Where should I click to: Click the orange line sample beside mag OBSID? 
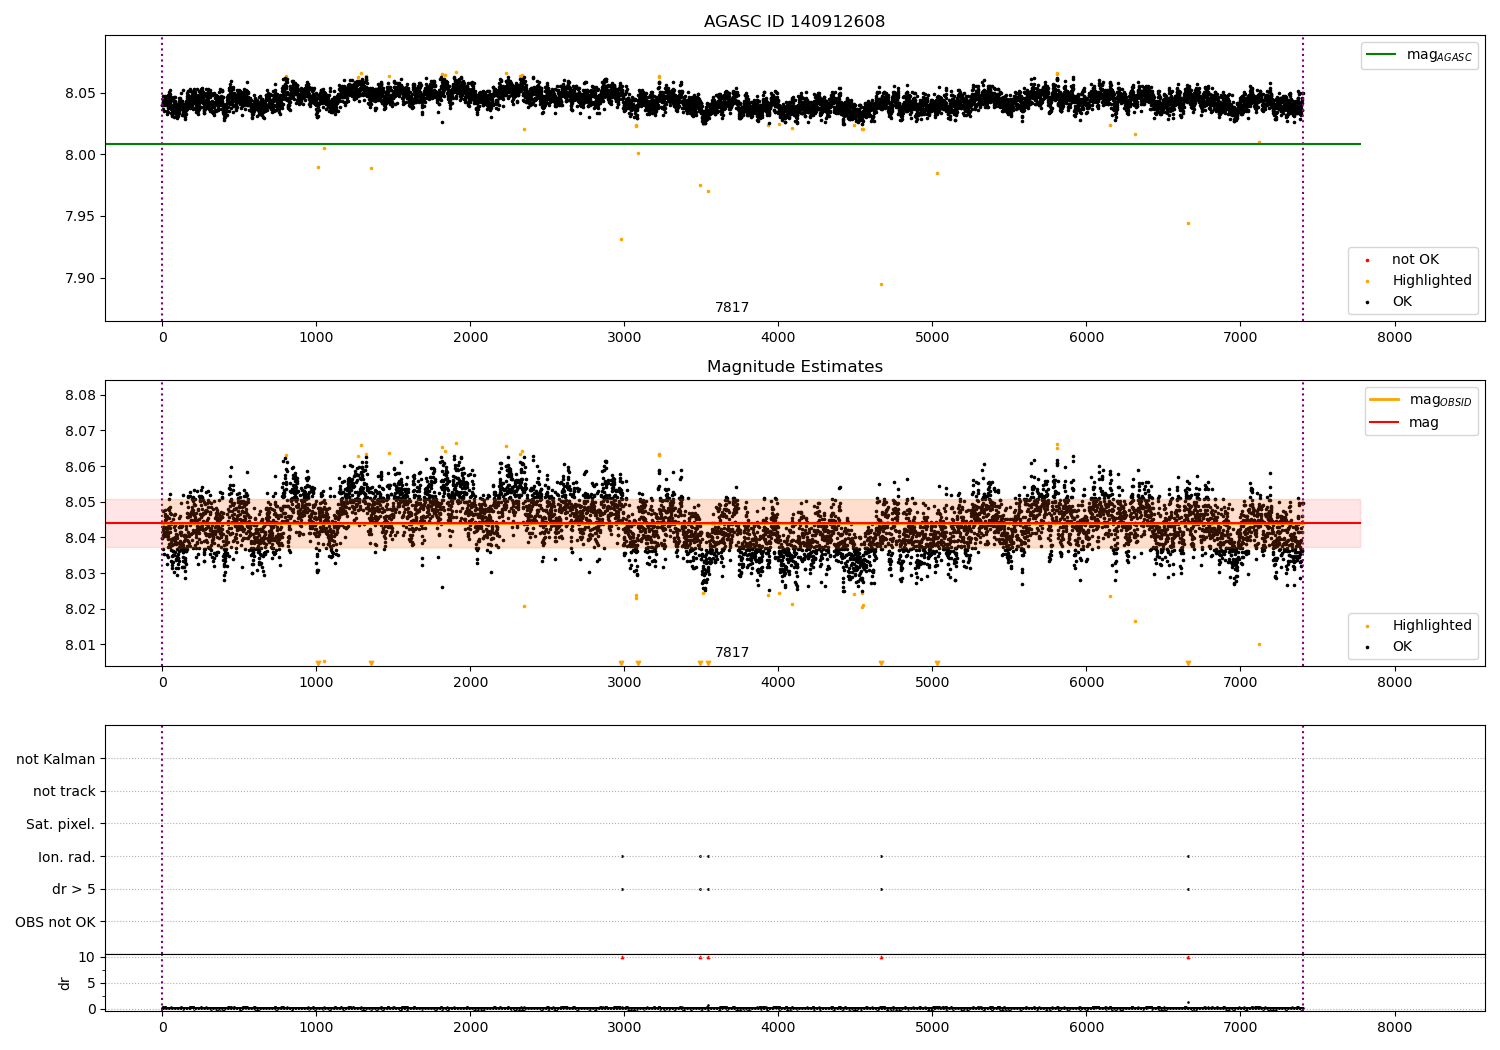[1384, 400]
